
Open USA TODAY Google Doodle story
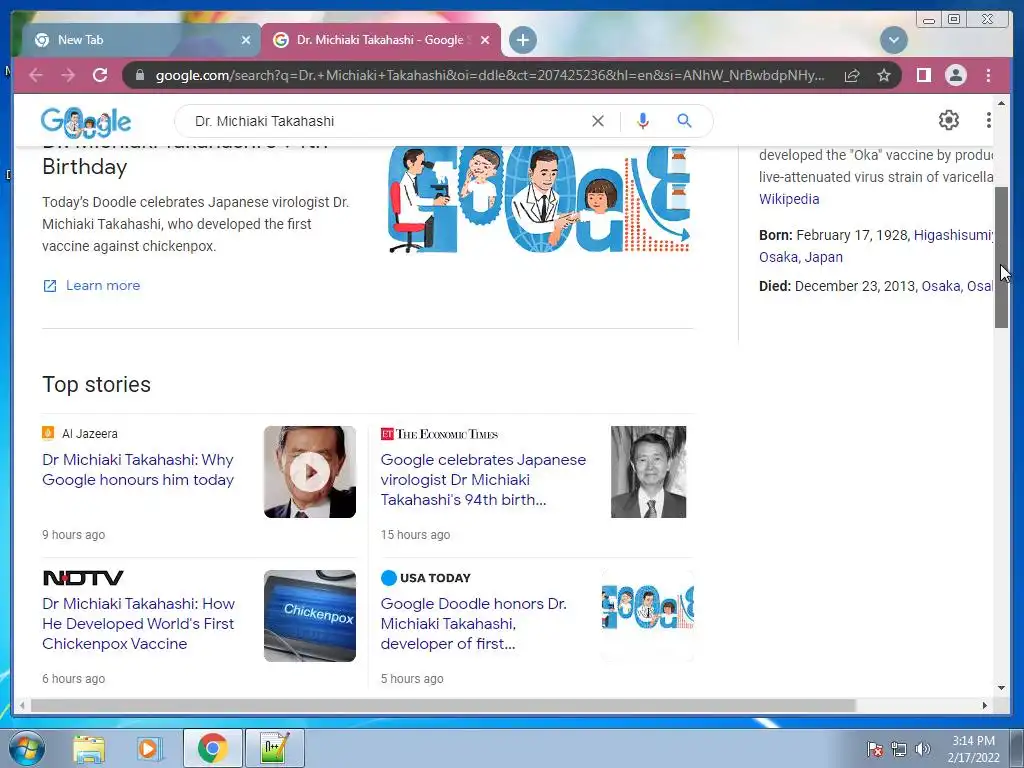[x=473, y=624]
